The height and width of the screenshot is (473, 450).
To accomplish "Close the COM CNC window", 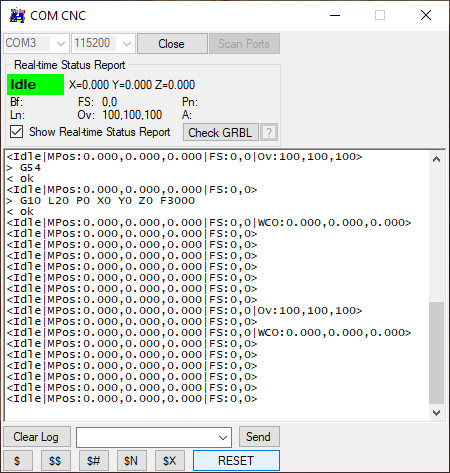I will [x=426, y=15].
